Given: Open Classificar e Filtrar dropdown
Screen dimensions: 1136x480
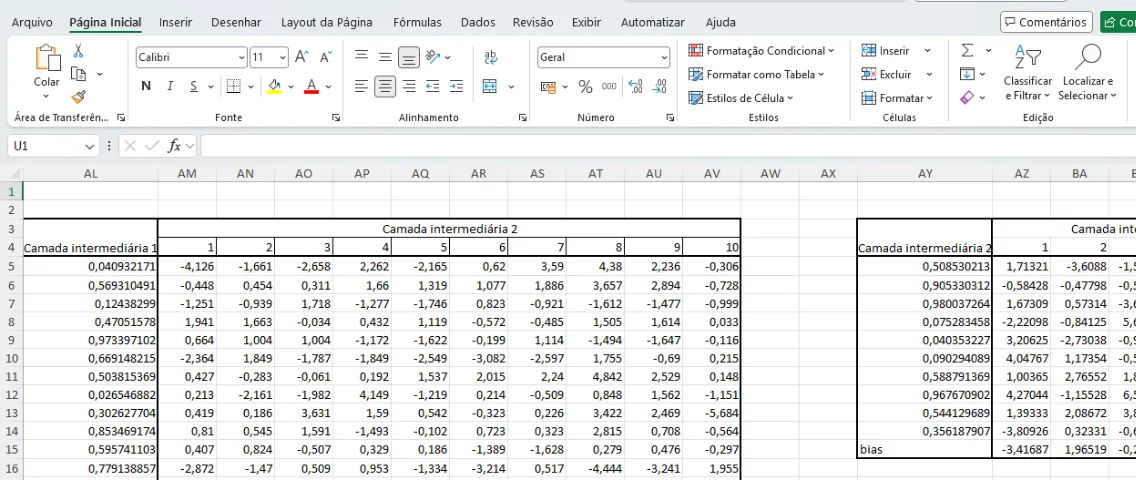Looking at the screenshot, I should click(x=1027, y=72).
